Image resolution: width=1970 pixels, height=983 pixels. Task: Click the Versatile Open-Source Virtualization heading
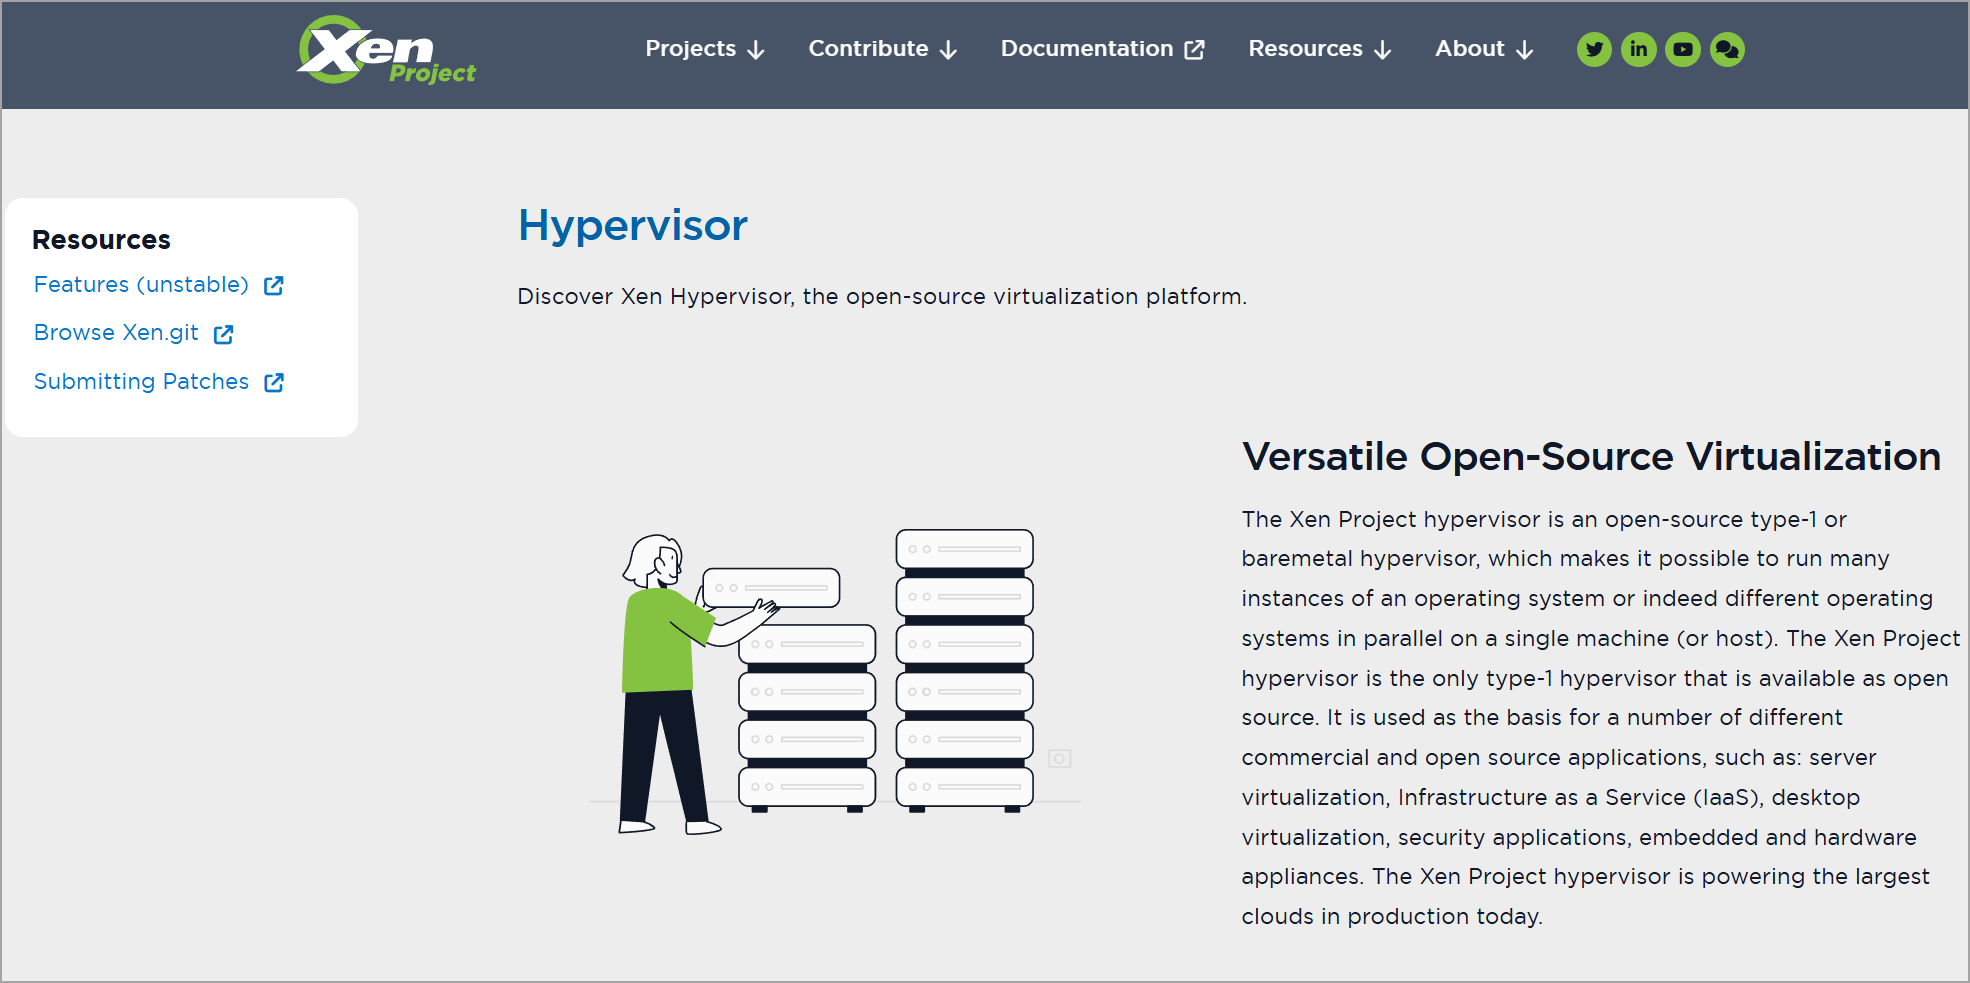[1591, 457]
